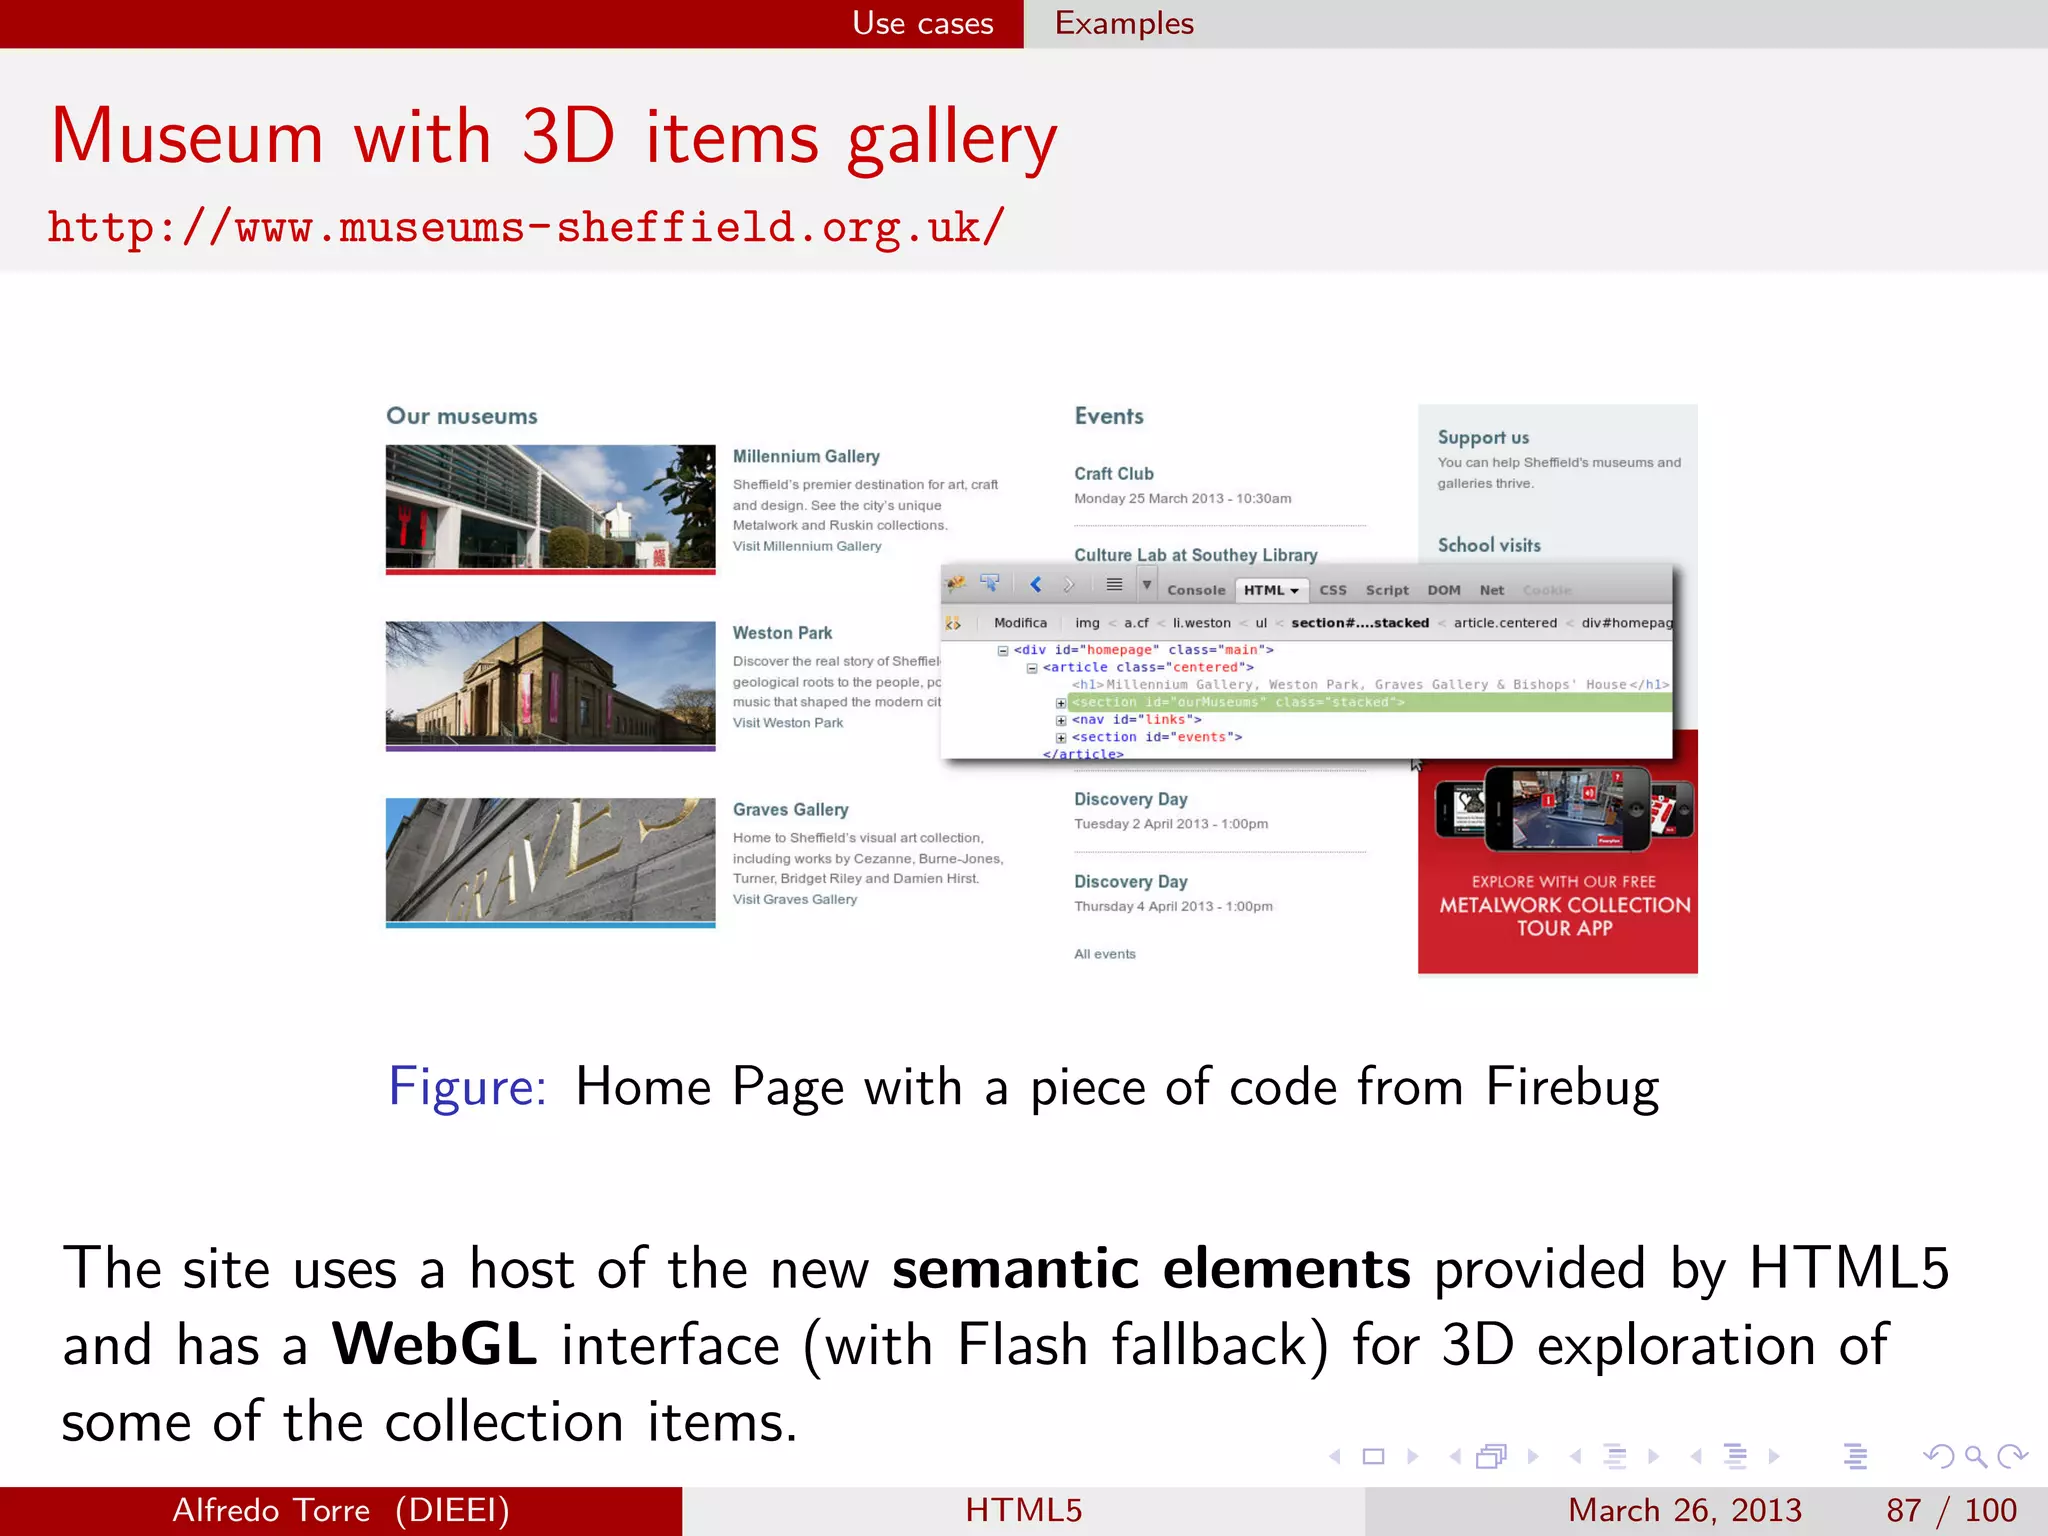
Task: Open the museums-sheffield.org.uk URL
Action: click(x=526, y=227)
